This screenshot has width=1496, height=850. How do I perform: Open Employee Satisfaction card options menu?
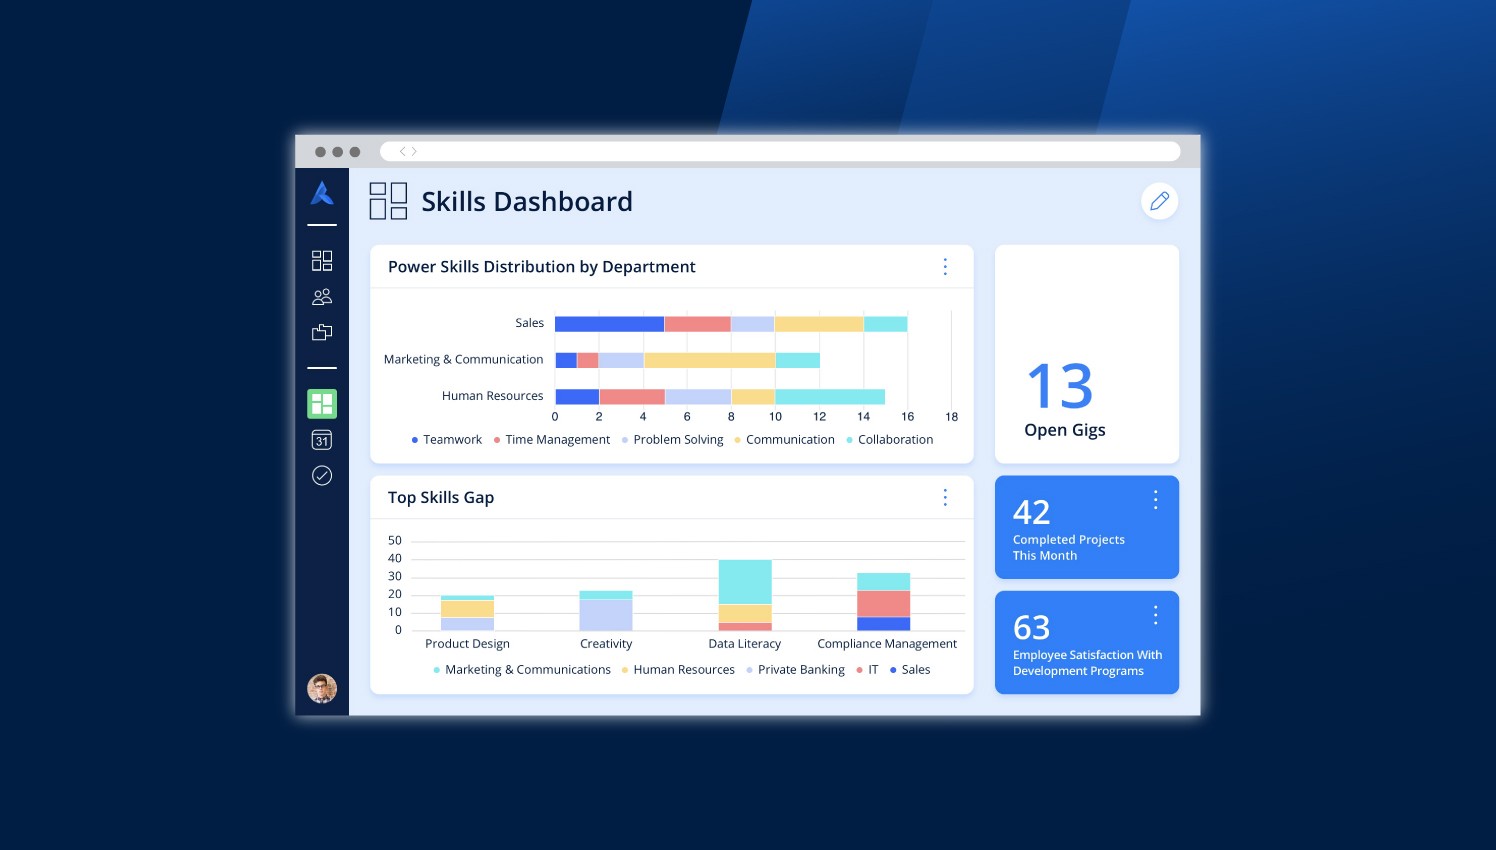click(x=1155, y=615)
